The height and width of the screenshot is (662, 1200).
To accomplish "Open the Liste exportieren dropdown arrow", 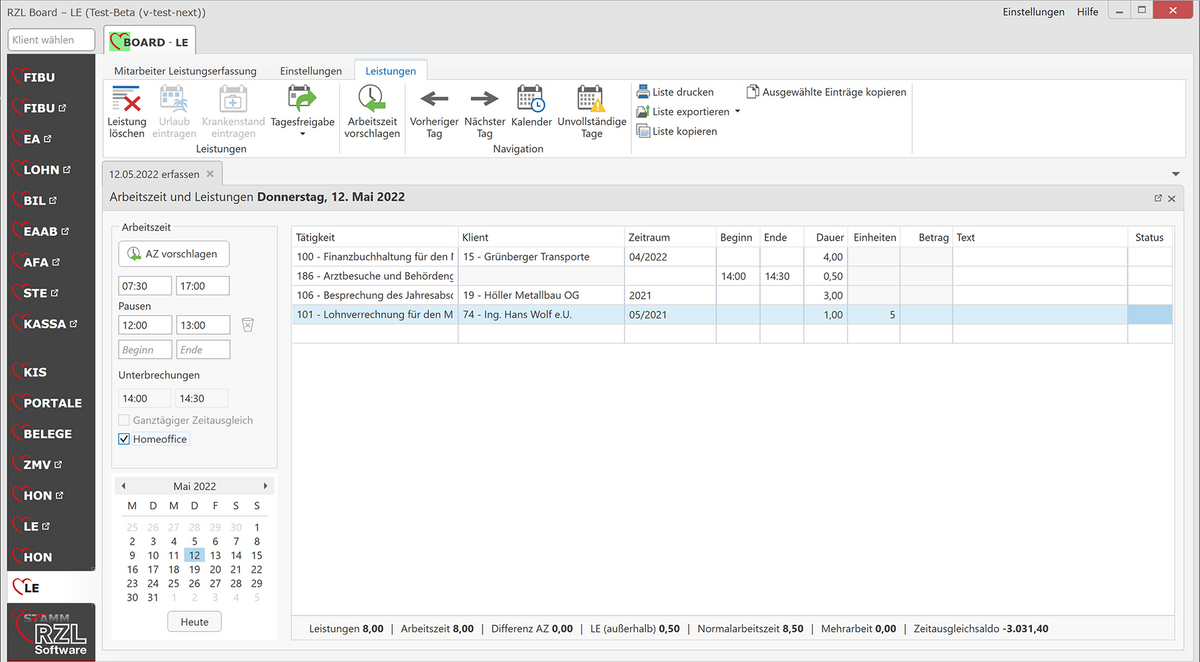I will (738, 112).
